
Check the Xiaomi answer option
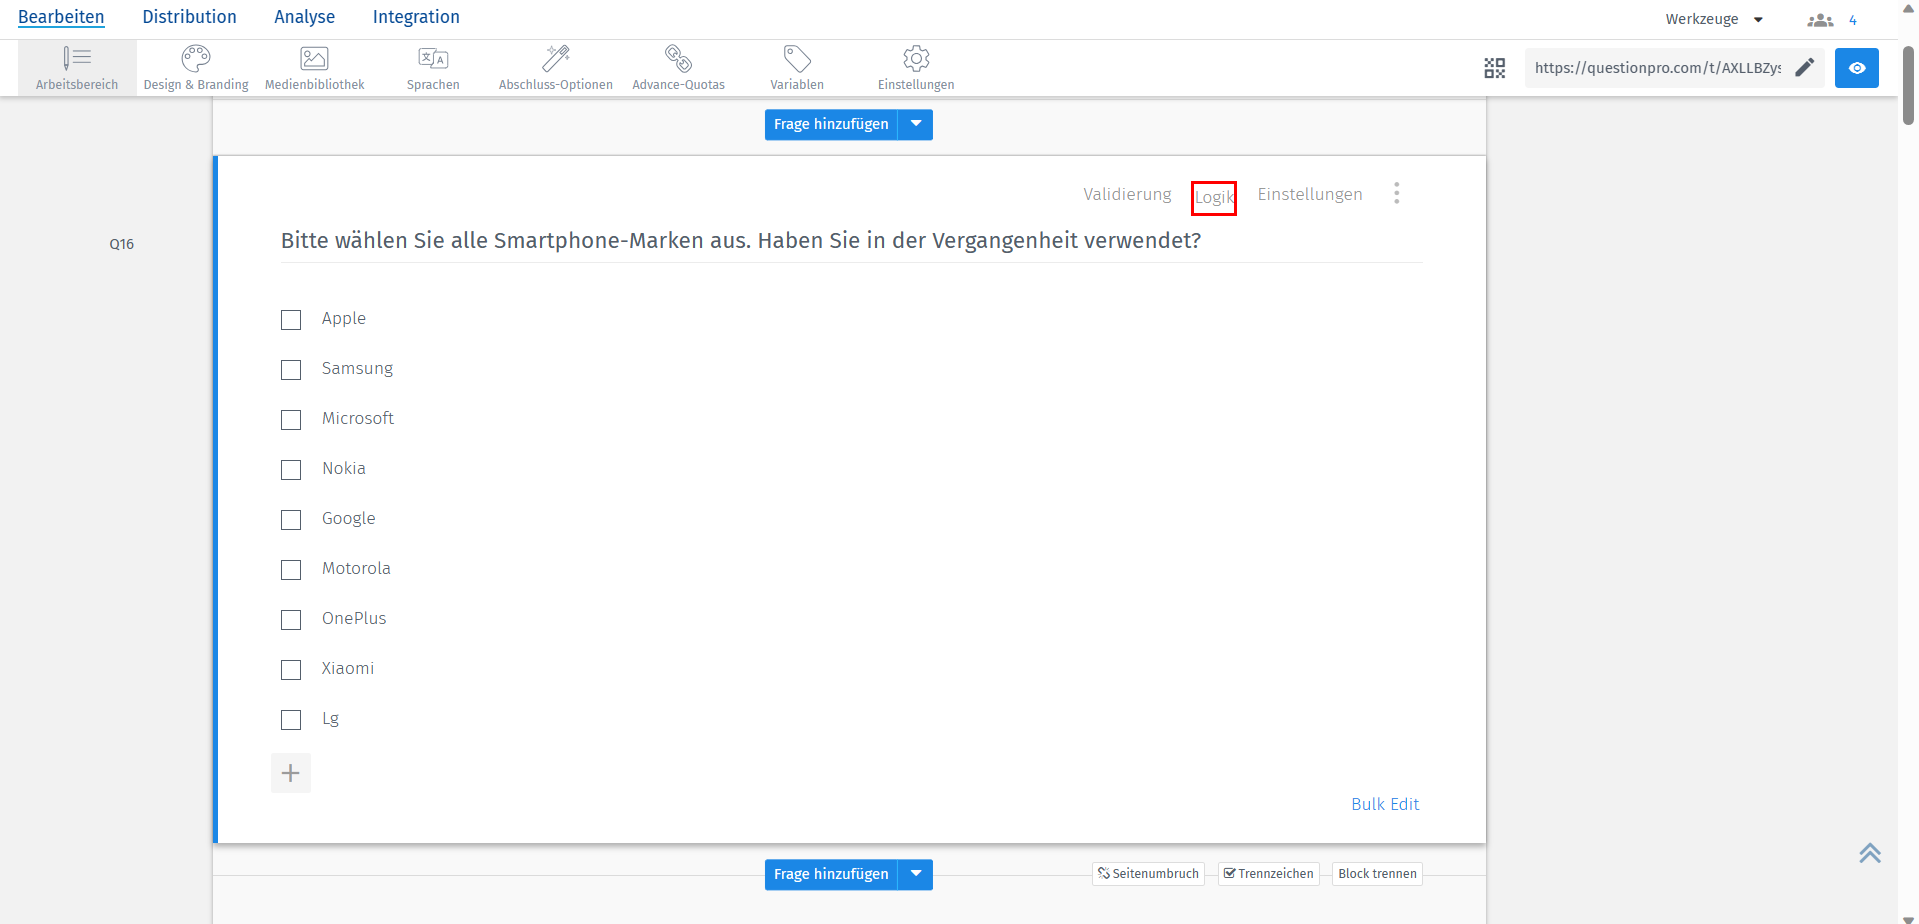tap(291, 669)
